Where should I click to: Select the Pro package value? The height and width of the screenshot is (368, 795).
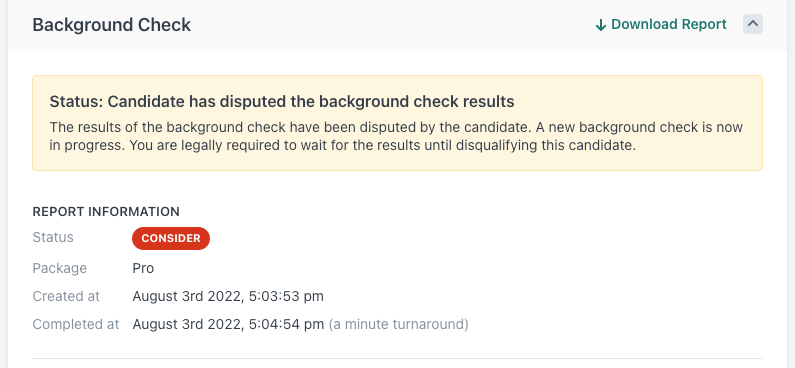coord(143,268)
